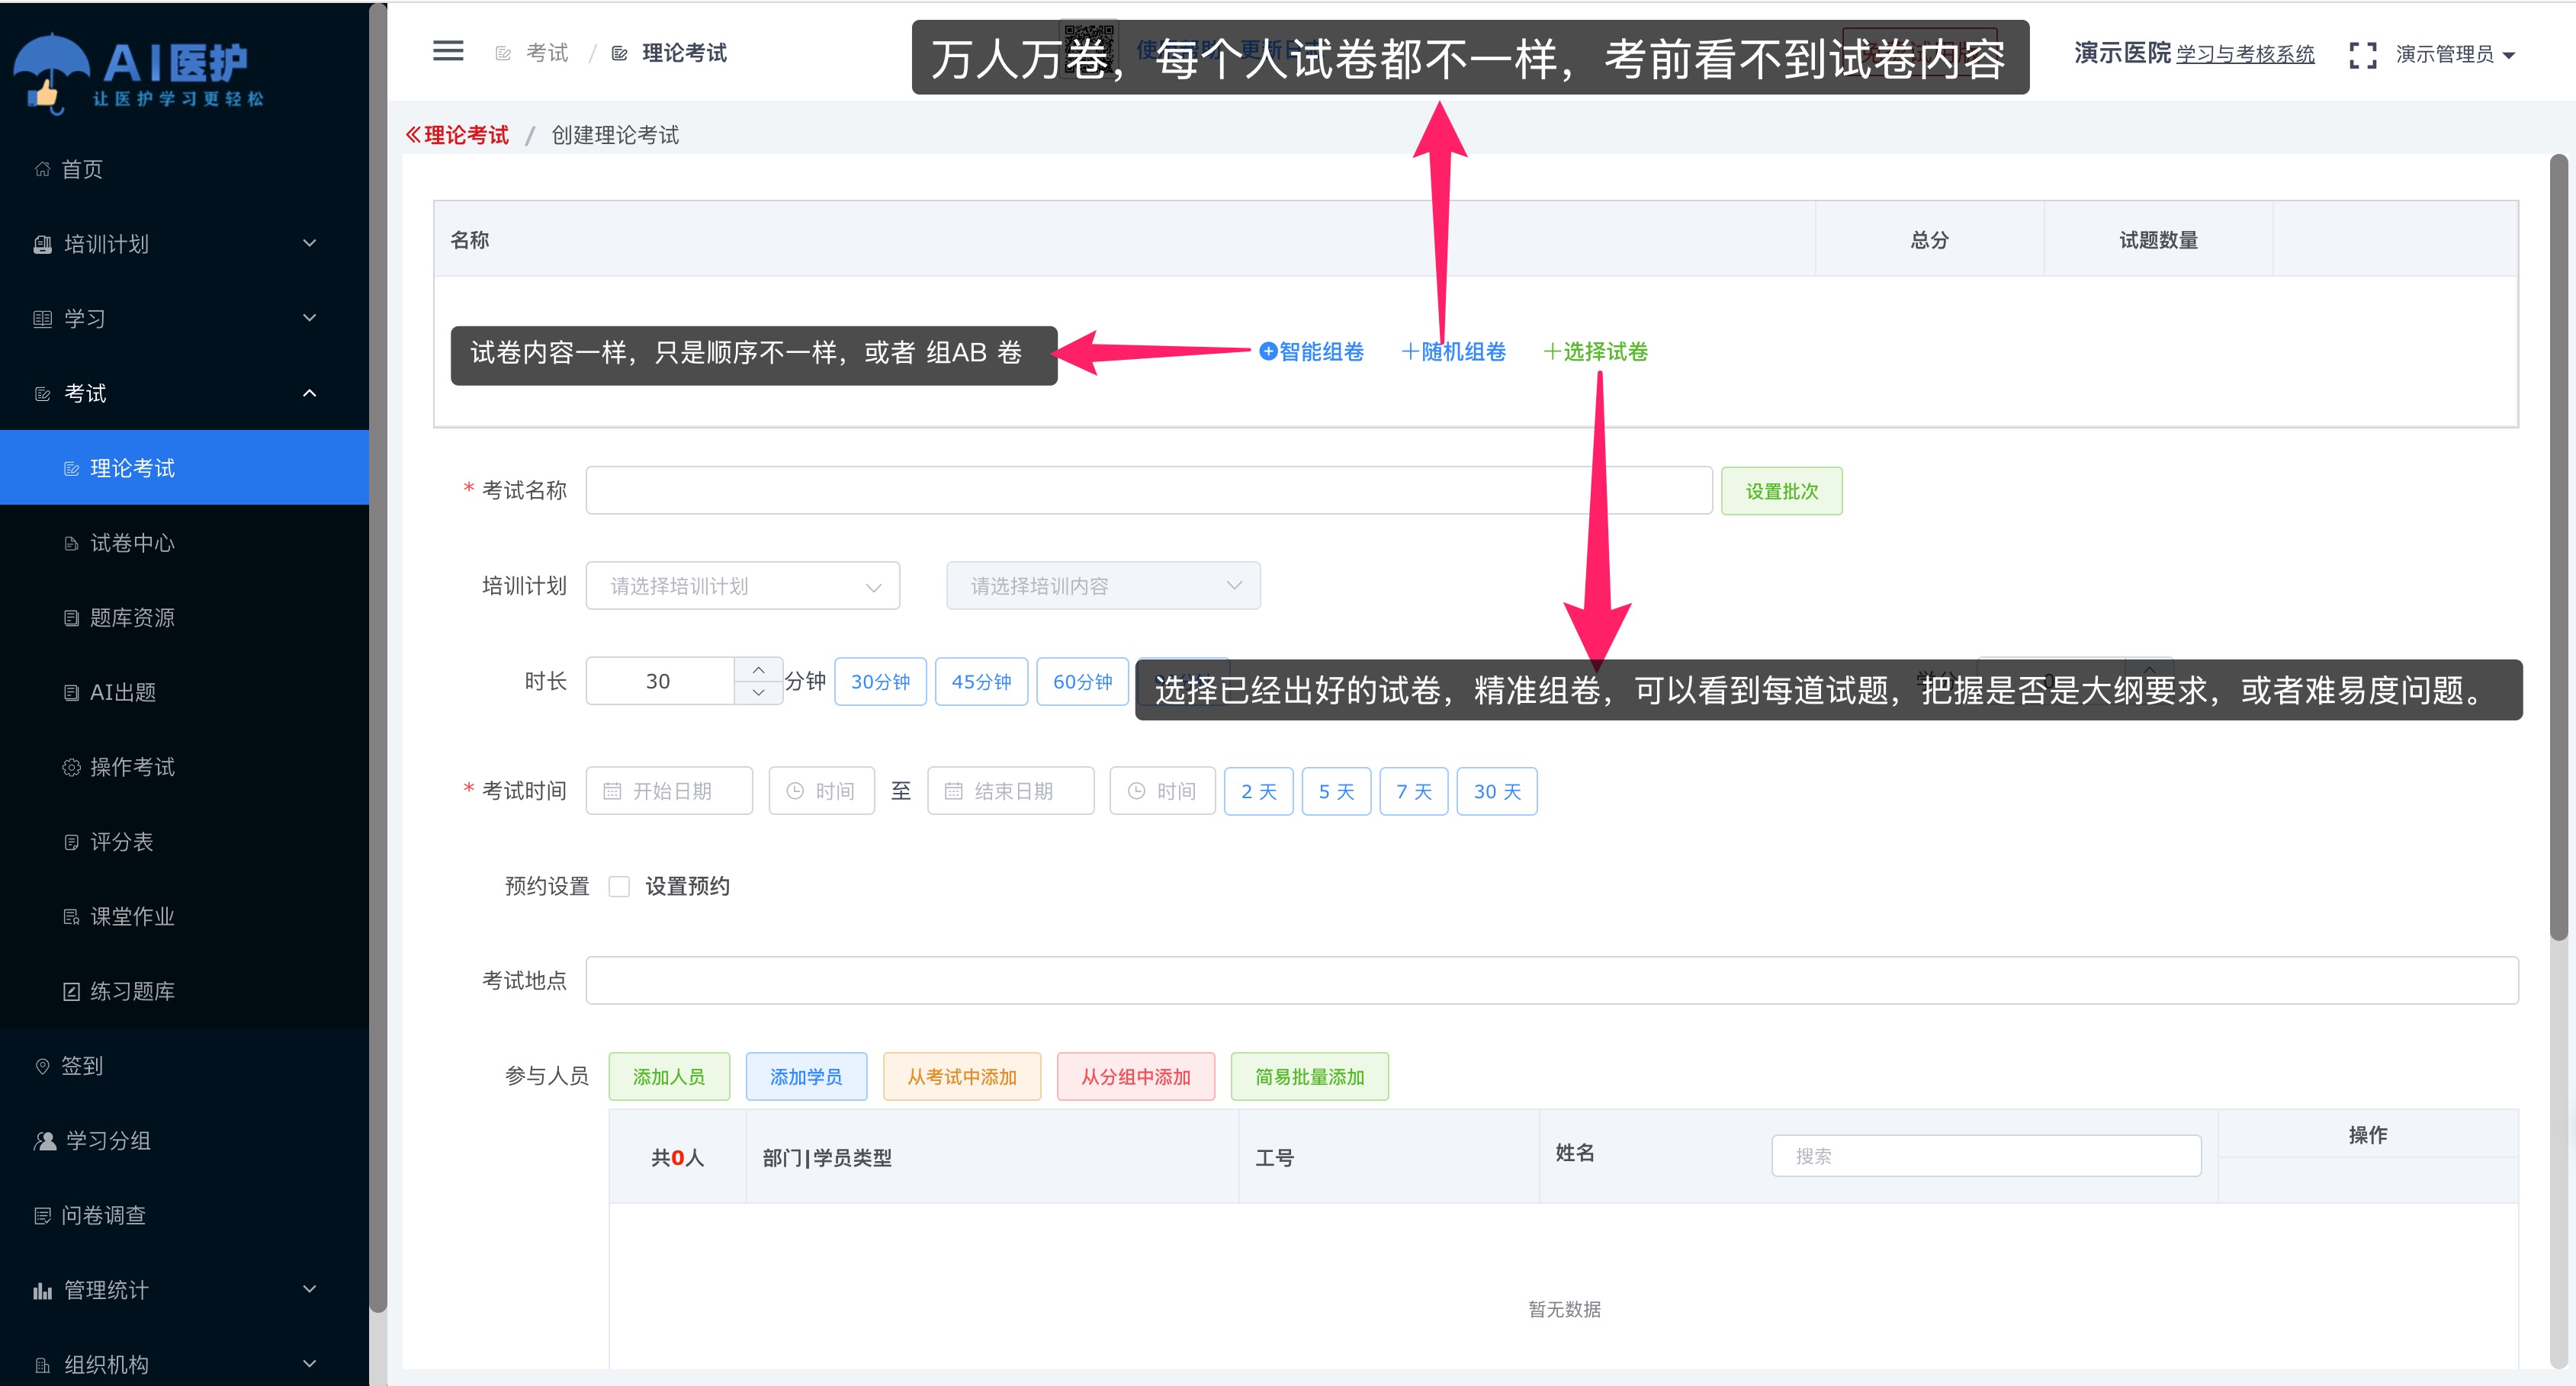Set duration to 45分钟
This screenshot has width=2576, height=1386.
[x=981, y=682]
